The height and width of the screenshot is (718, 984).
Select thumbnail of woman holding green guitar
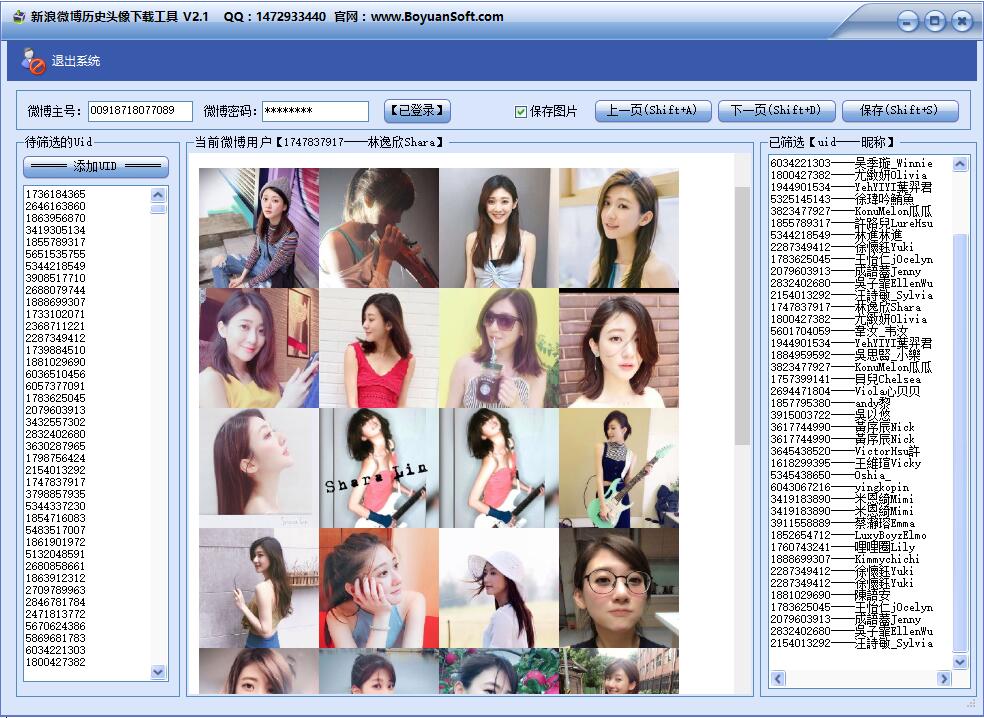pos(619,468)
